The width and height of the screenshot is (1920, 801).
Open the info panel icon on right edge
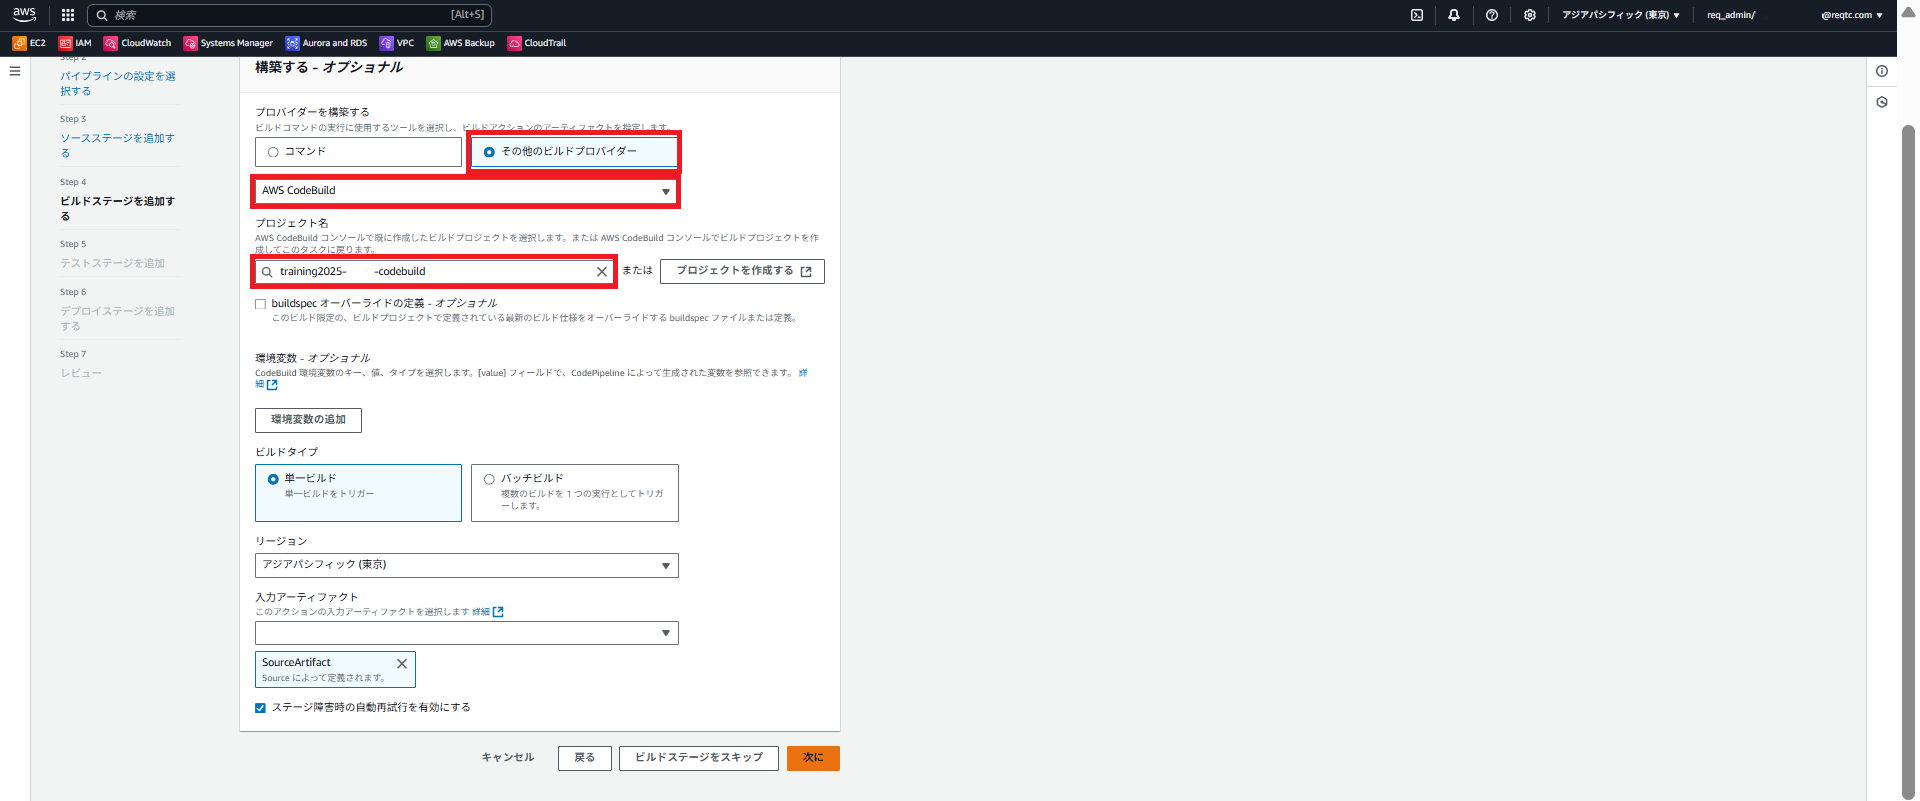tap(1882, 71)
